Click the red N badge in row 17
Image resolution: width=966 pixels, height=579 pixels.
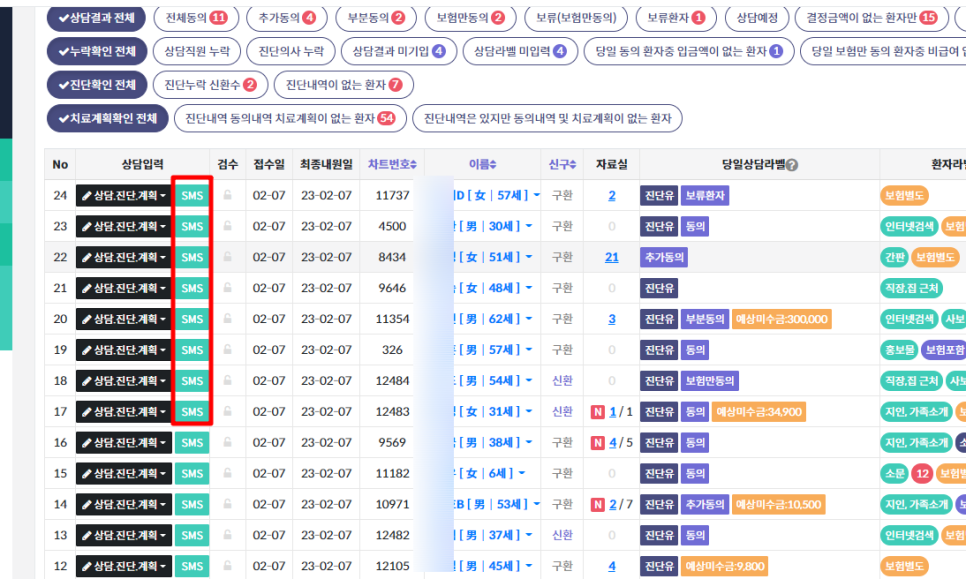[x=598, y=412]
